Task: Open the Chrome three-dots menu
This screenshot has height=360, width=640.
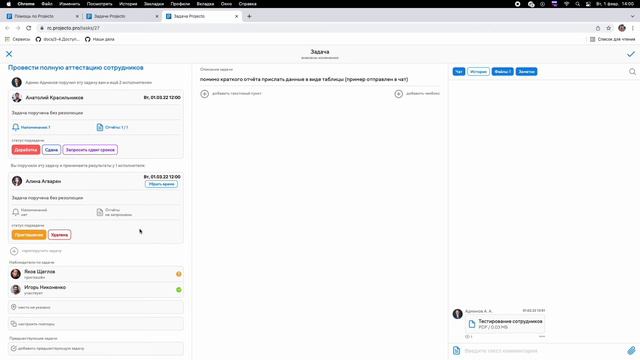Action: coord(633,28)
